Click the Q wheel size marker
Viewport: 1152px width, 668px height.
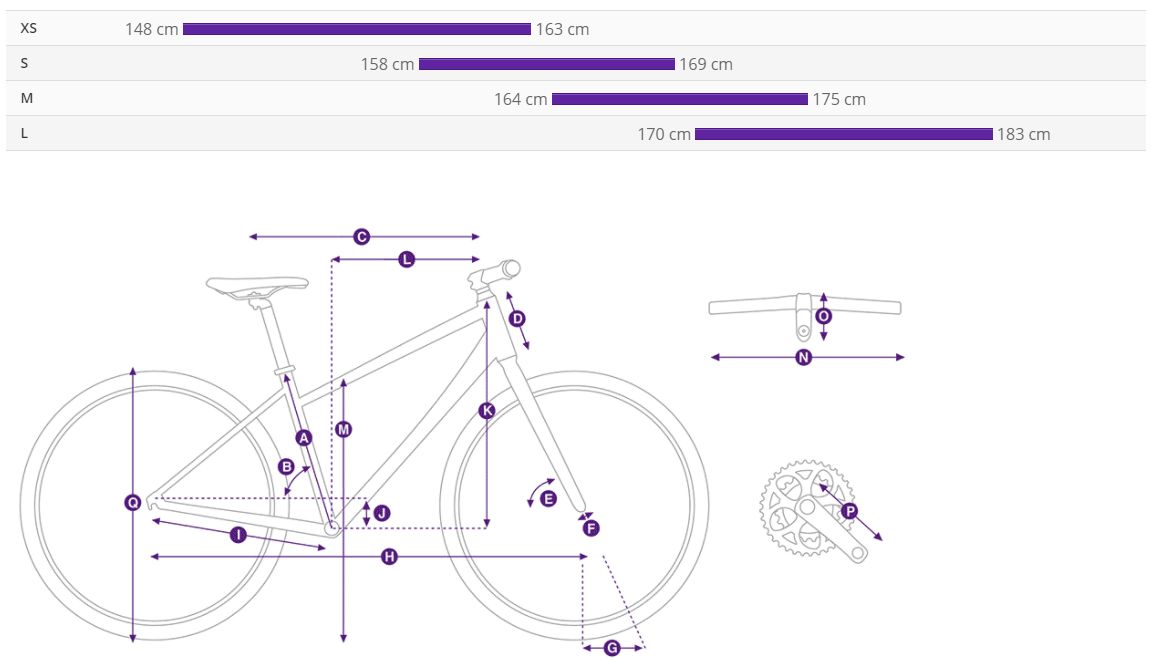[x=133, y=503]
